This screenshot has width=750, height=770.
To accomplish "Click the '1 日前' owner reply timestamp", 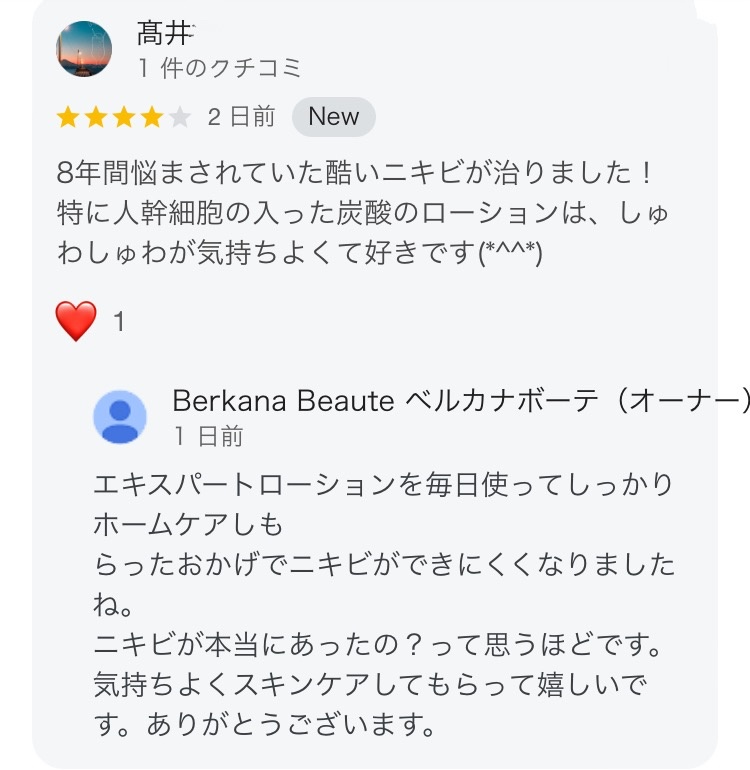I will [207, 436].
